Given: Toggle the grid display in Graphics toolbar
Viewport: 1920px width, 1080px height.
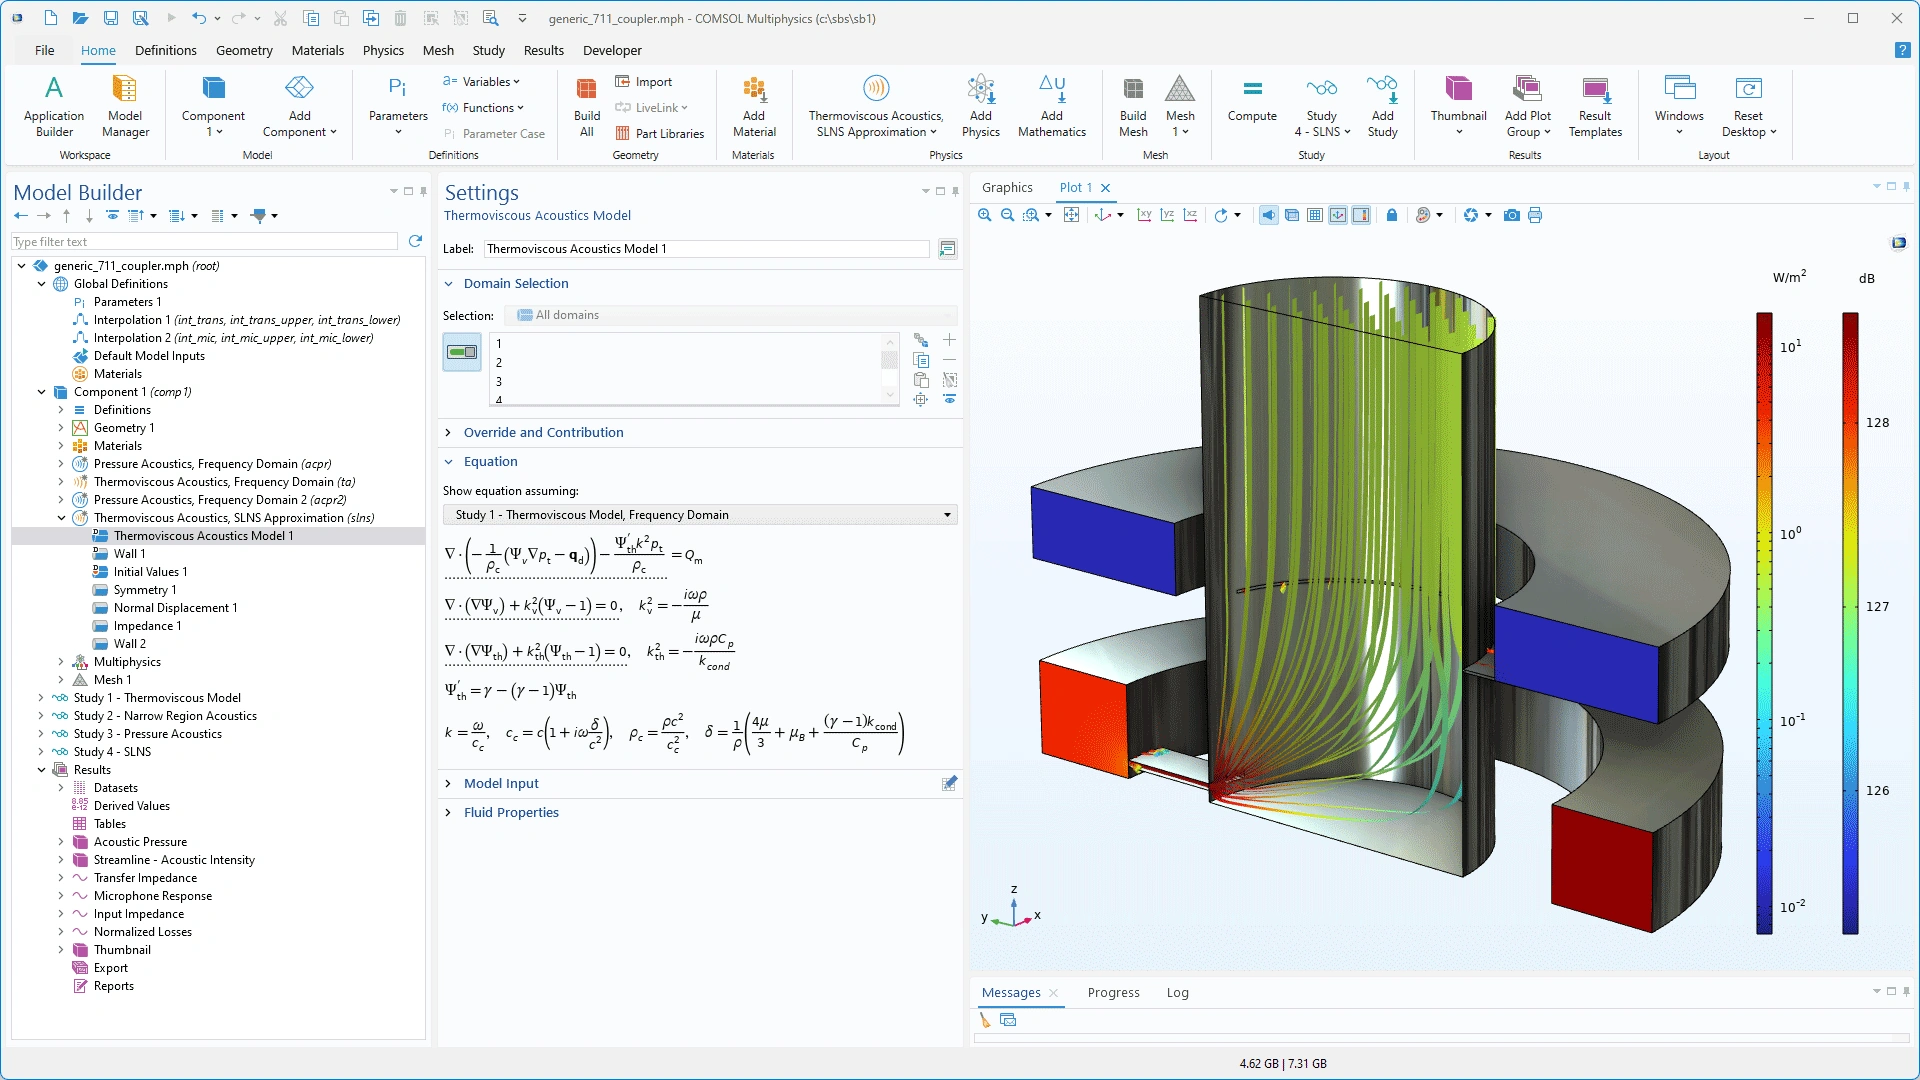Looking at the screenshot, I should (x=1315, y=215).
